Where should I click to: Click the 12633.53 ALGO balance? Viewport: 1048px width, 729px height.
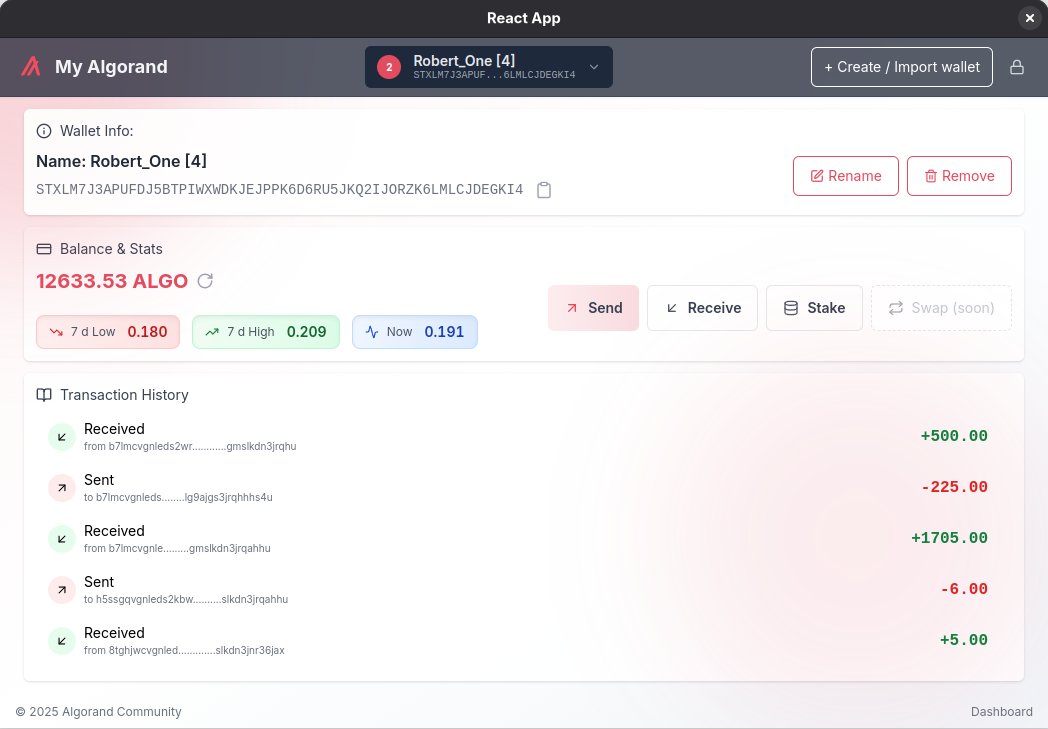(112, 281)
